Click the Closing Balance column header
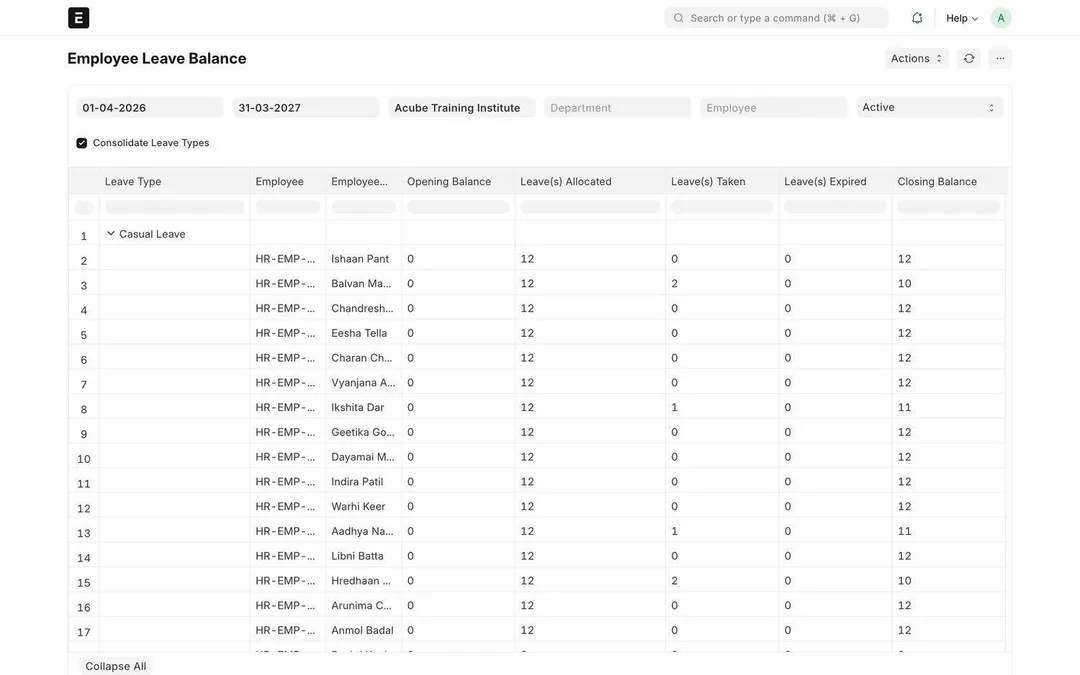 [x=948, y=182]
